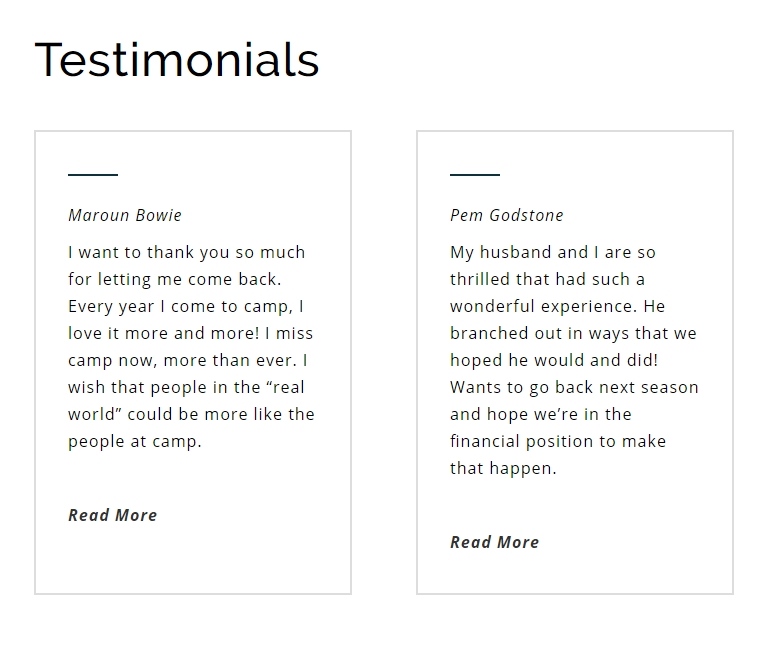Select the author name Maroun Bowie
Screen dimensions: 768x659
(x=125, y=215)
